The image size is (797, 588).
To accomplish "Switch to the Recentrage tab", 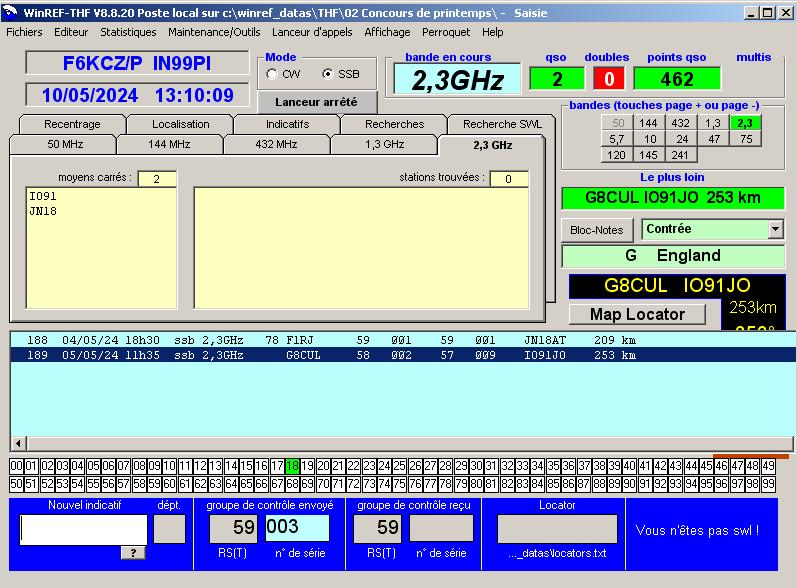I will click(x=72, y=124).
